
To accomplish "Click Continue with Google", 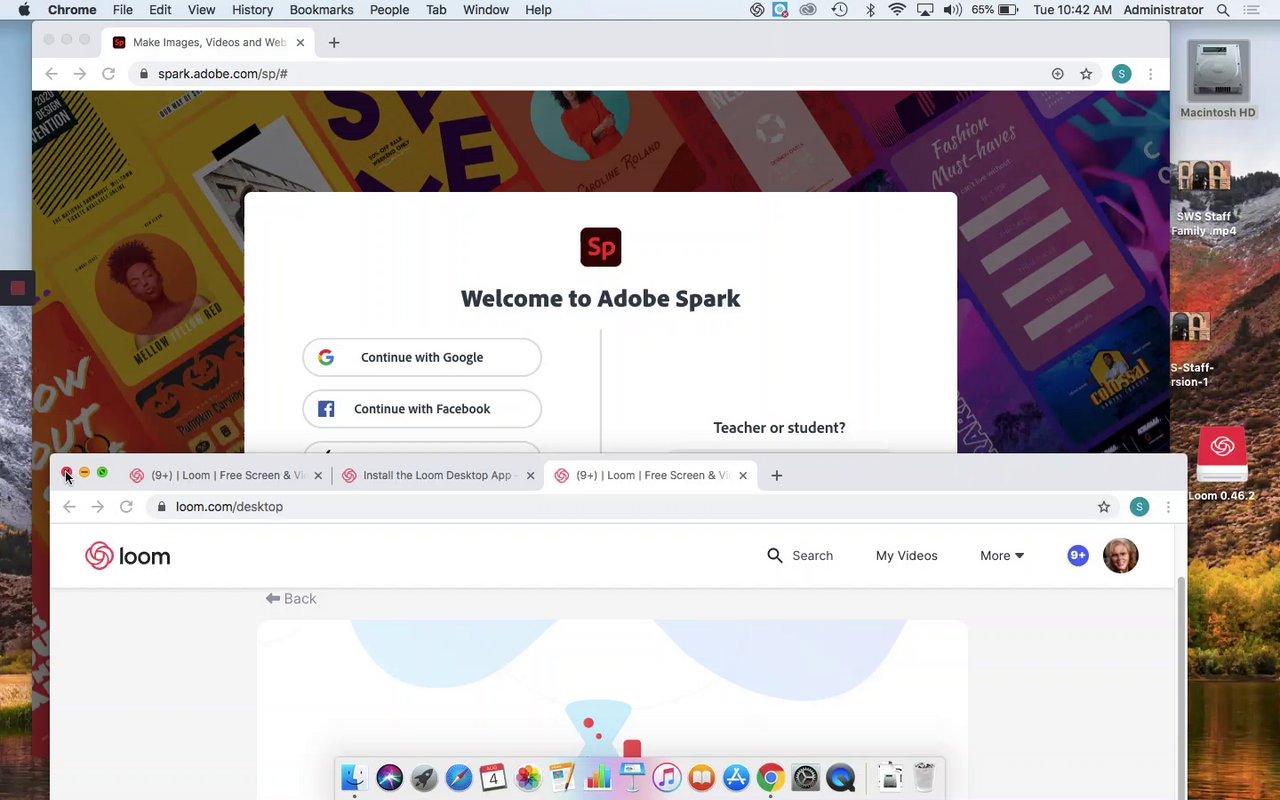I will [422, 357].
